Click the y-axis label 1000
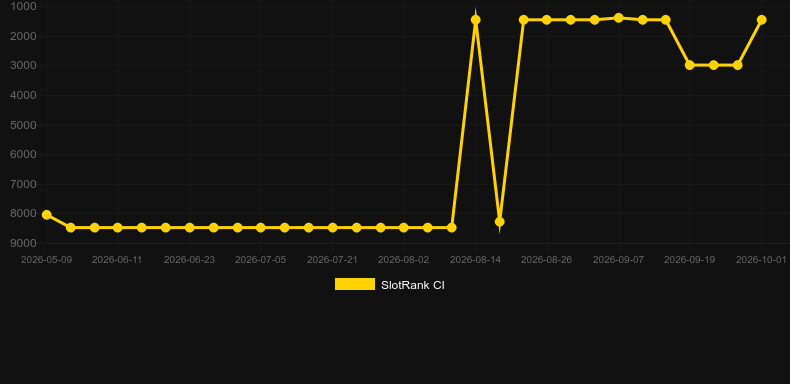The height and width of the screenshot is (384, 790). click(23, 6)
